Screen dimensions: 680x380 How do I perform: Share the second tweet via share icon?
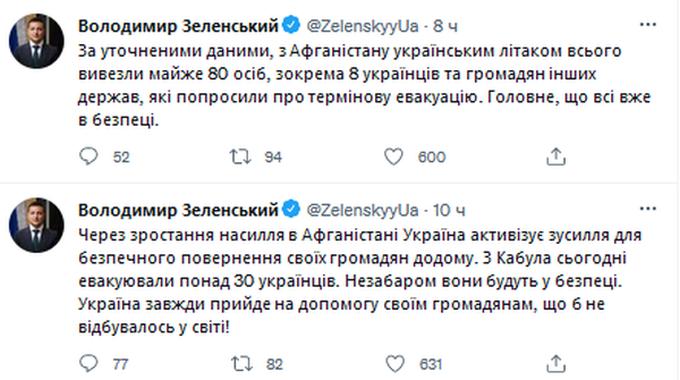(x=556, y=364)
